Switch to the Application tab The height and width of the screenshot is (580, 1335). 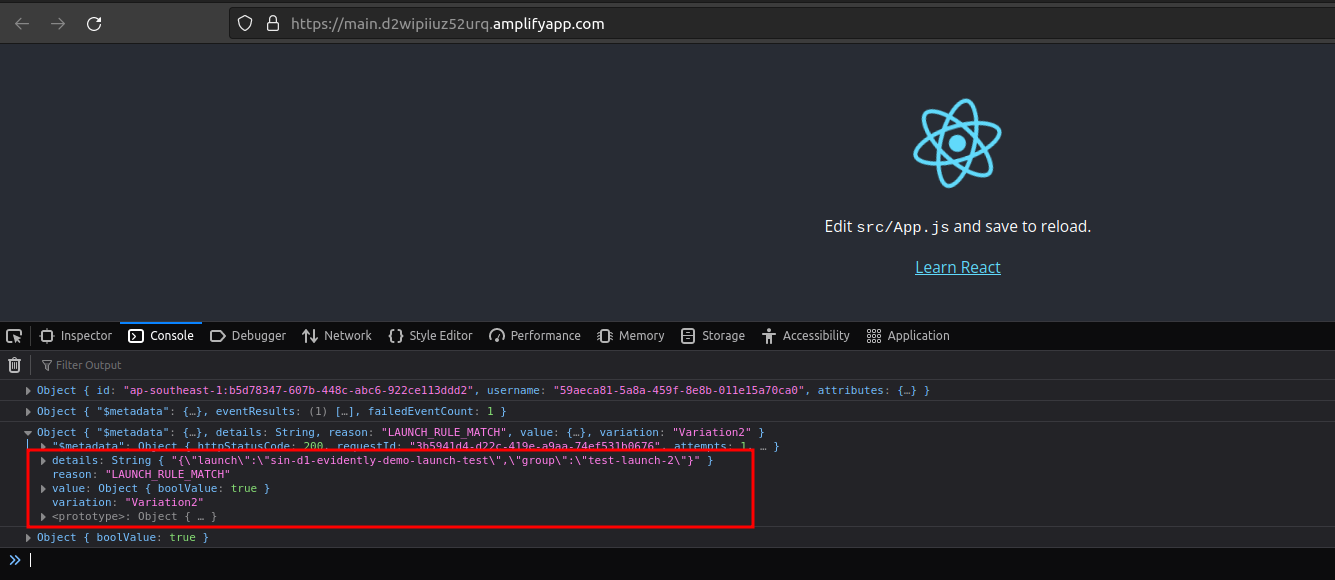pos(908,336)
